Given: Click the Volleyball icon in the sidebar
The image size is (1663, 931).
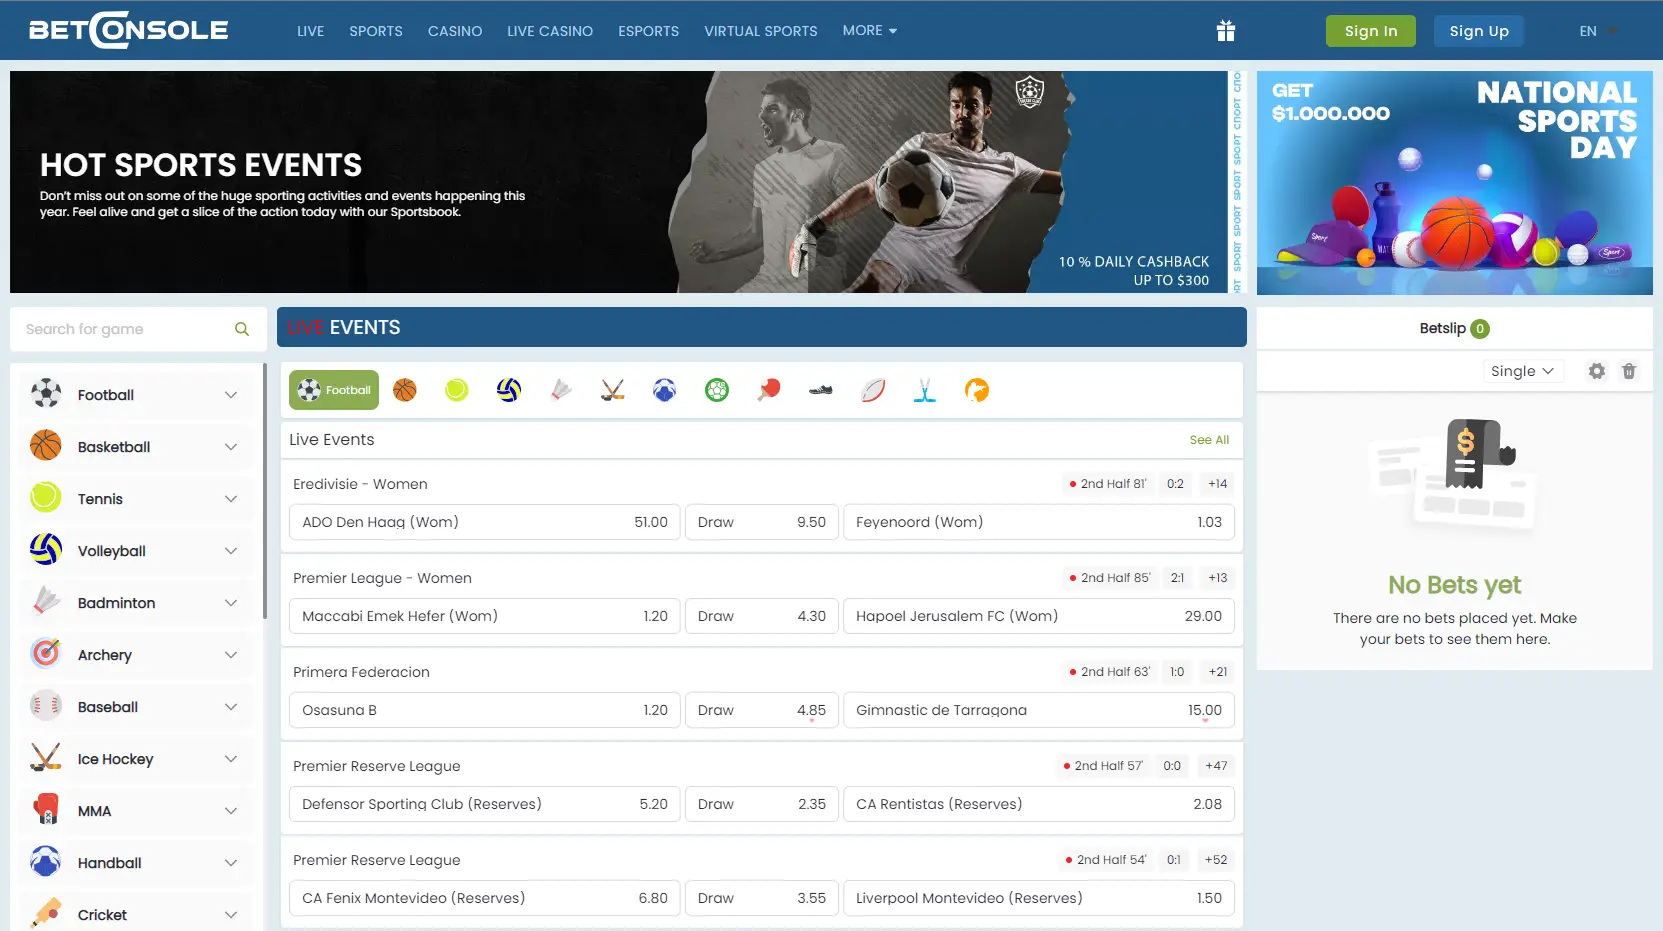Looking at the screenshot, I should click(46, 550).
